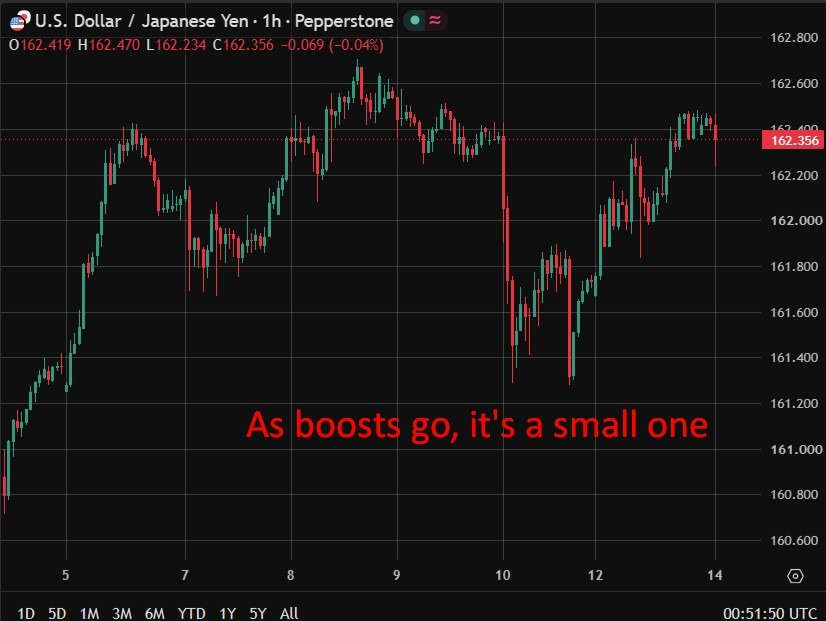Click the 1h interval label
This screenshot has width=826, height=621.
point(272,21)
